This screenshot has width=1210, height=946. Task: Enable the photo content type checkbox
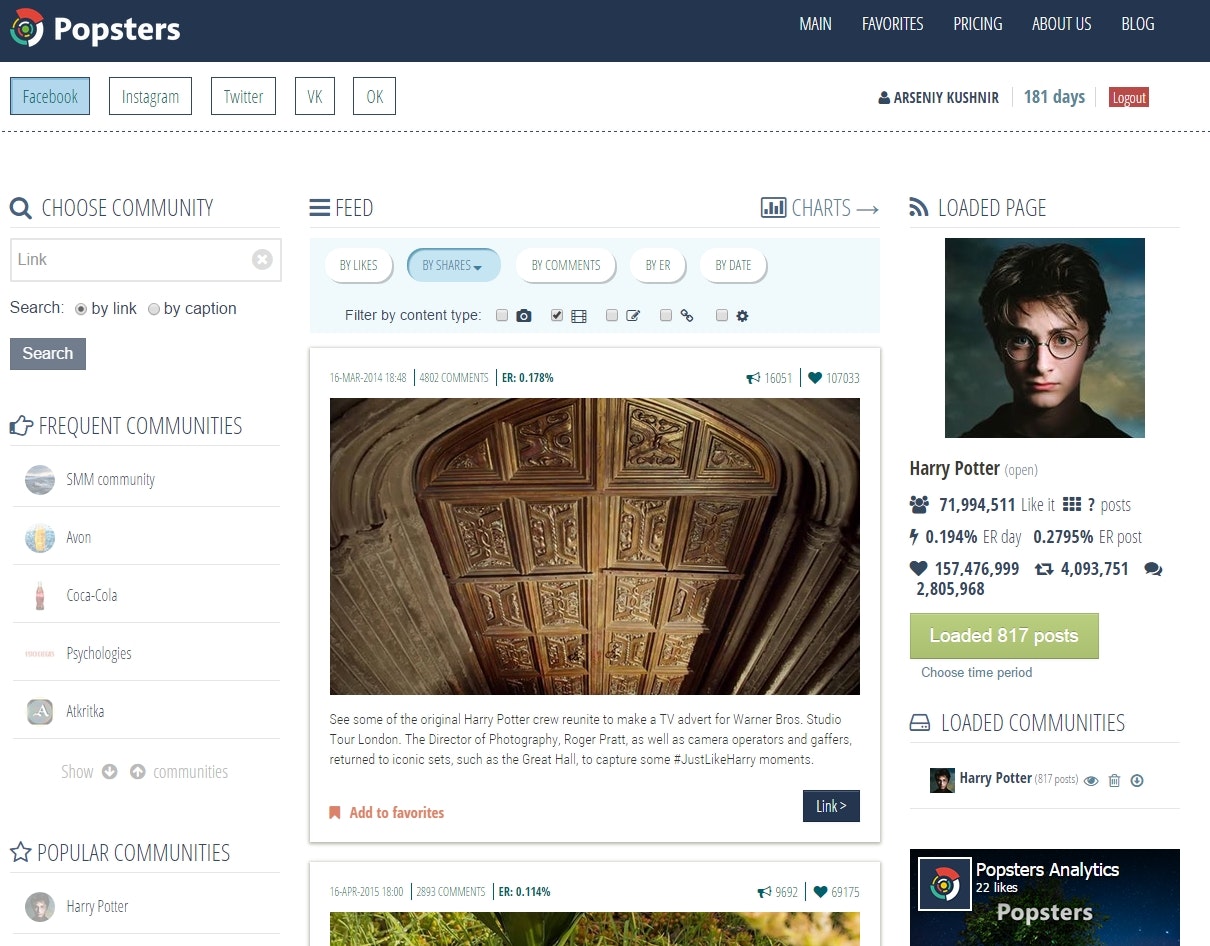click(x=502, y=315)
